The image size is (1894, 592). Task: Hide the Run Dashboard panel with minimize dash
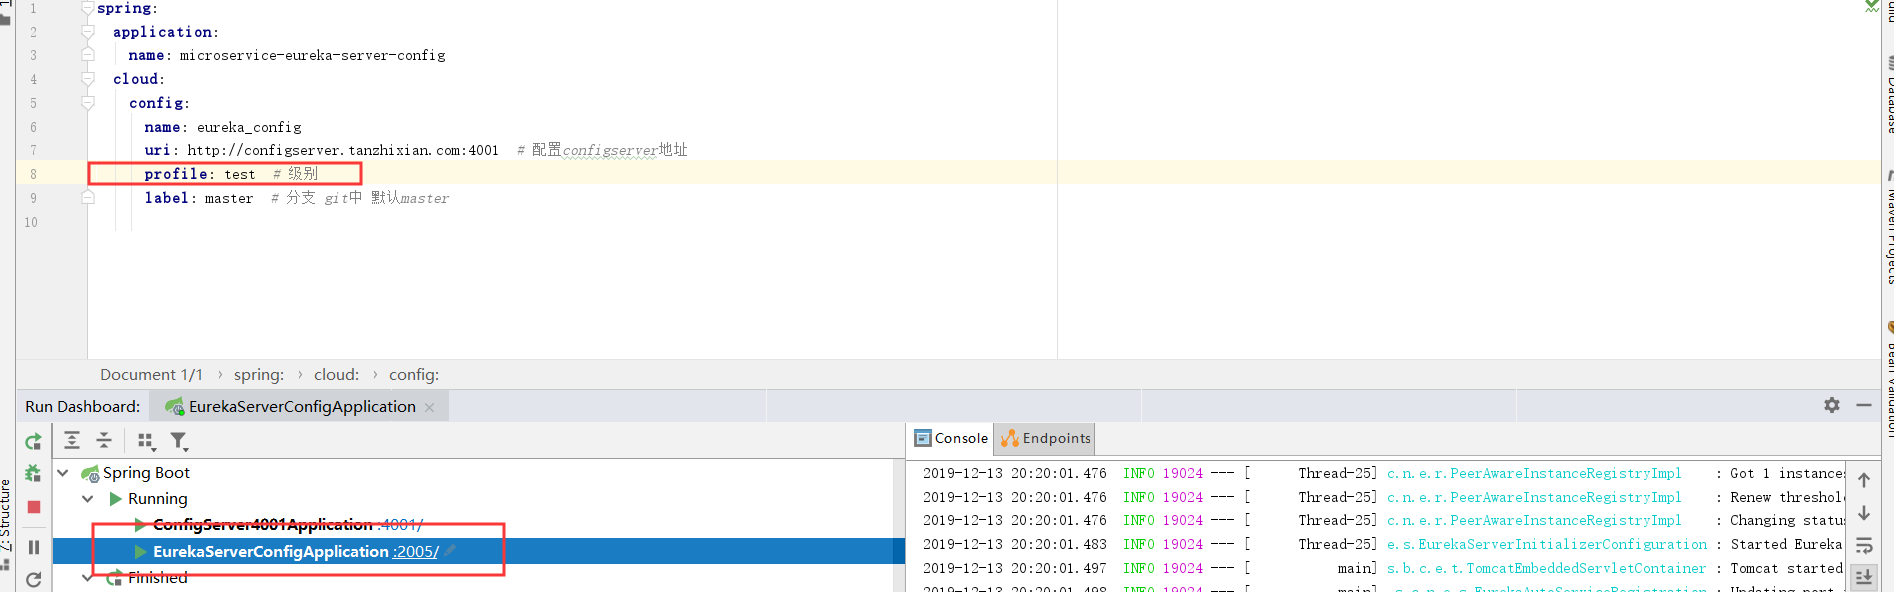1864,405
